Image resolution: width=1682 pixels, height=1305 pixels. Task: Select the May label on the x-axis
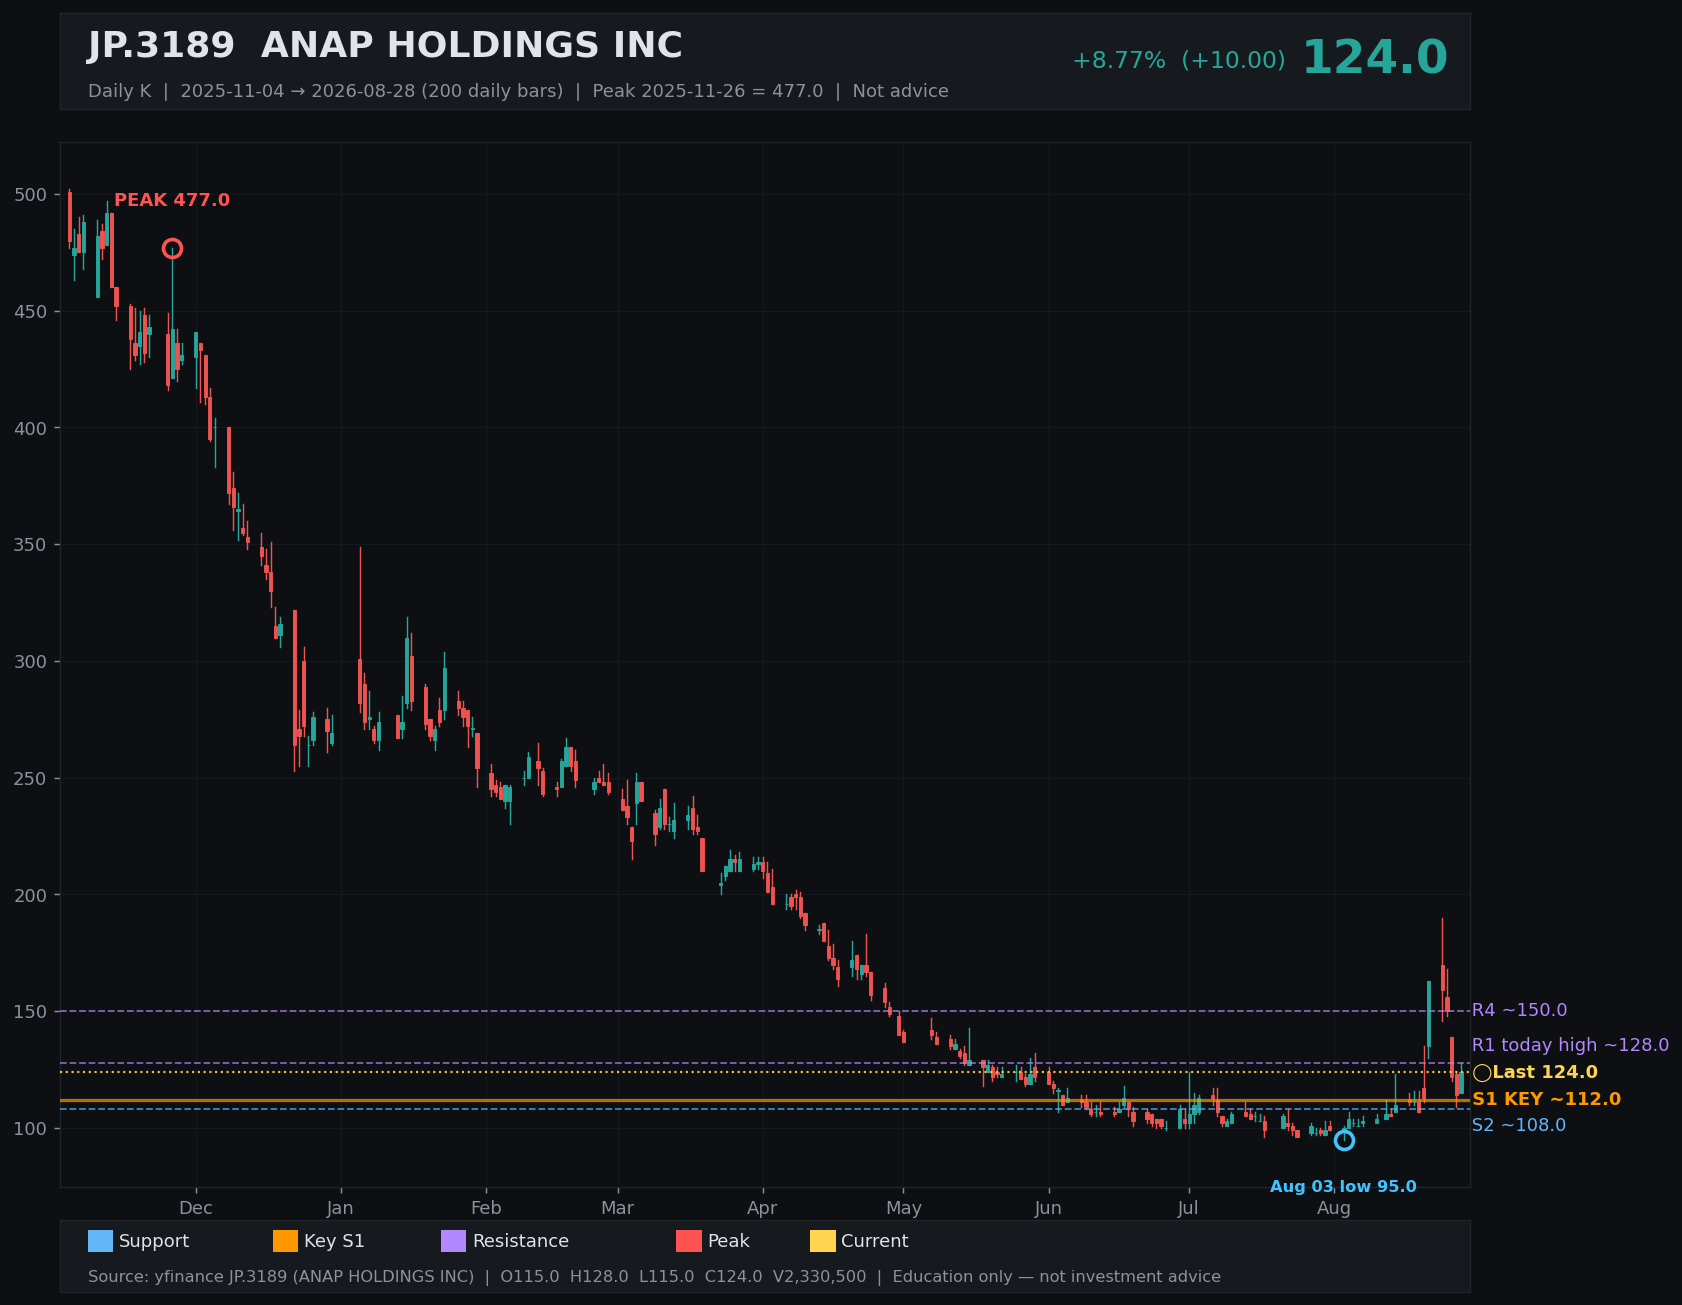coord(904,1208)
